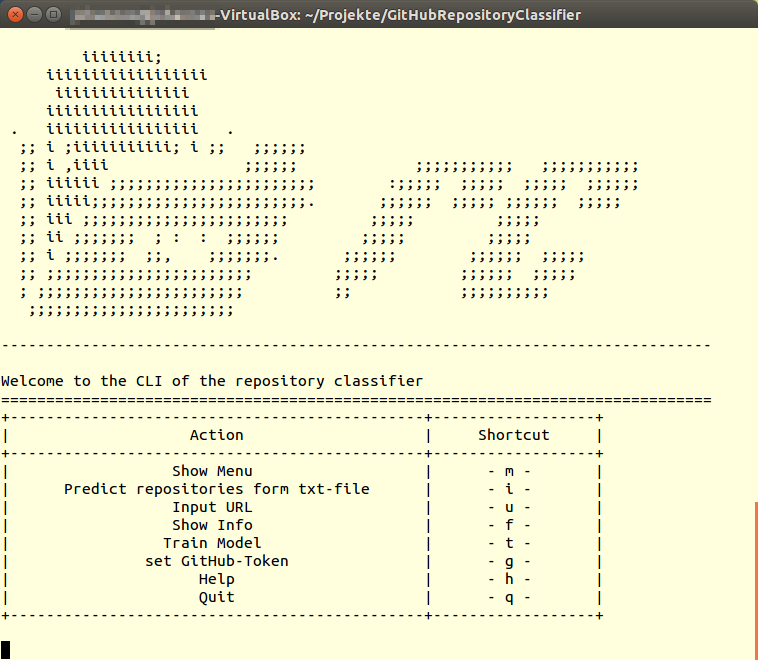The width and height of the screenshot is (758, 660).
Task: Select the "Train Model" action text
Action: (212, 543)
